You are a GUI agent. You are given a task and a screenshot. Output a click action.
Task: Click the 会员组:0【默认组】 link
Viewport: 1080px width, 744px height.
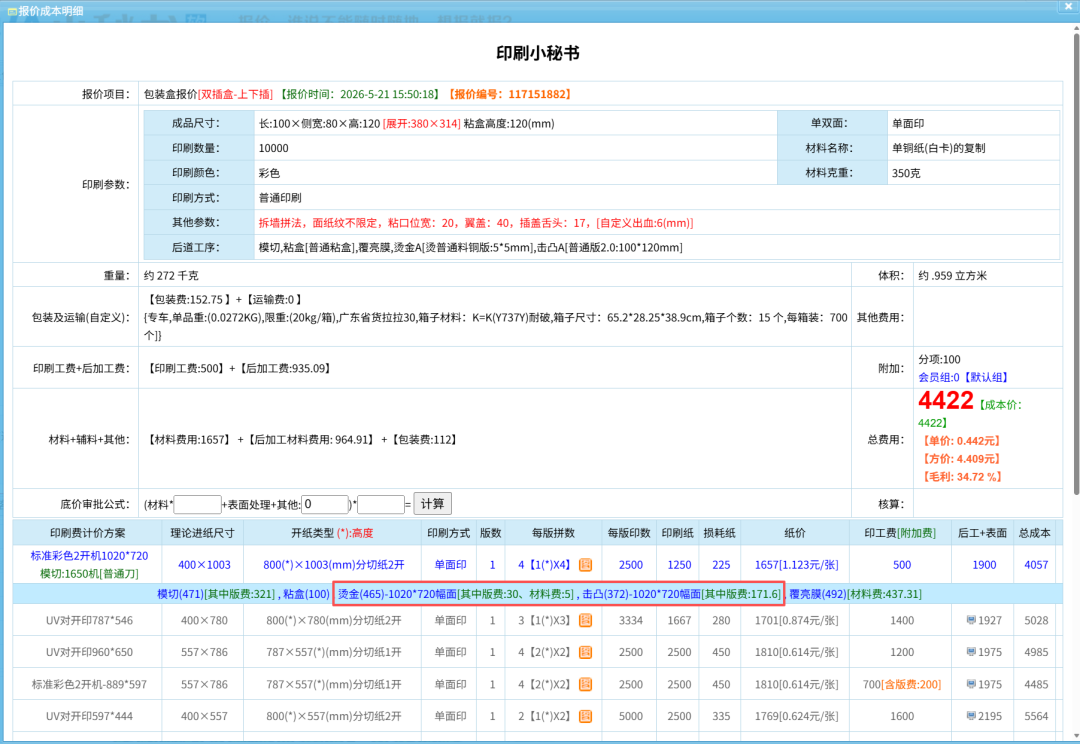tap(963, 378)
